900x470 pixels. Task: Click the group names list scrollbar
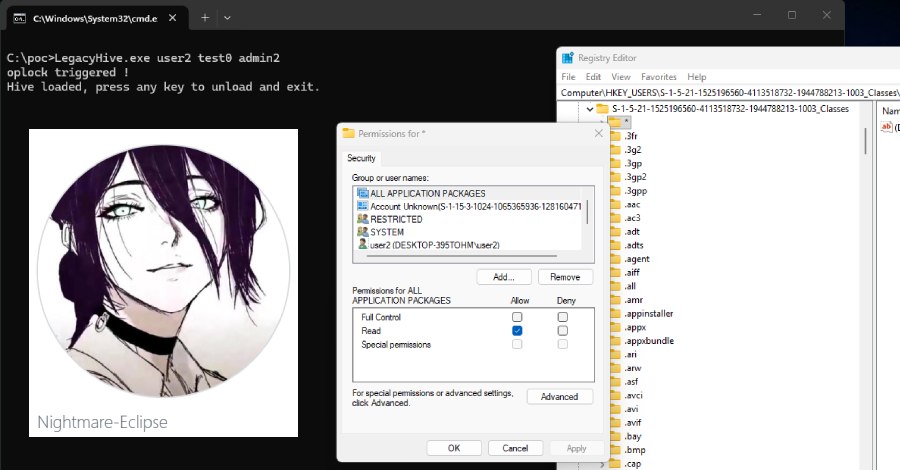pyautogui.click(x=587, y=212)
